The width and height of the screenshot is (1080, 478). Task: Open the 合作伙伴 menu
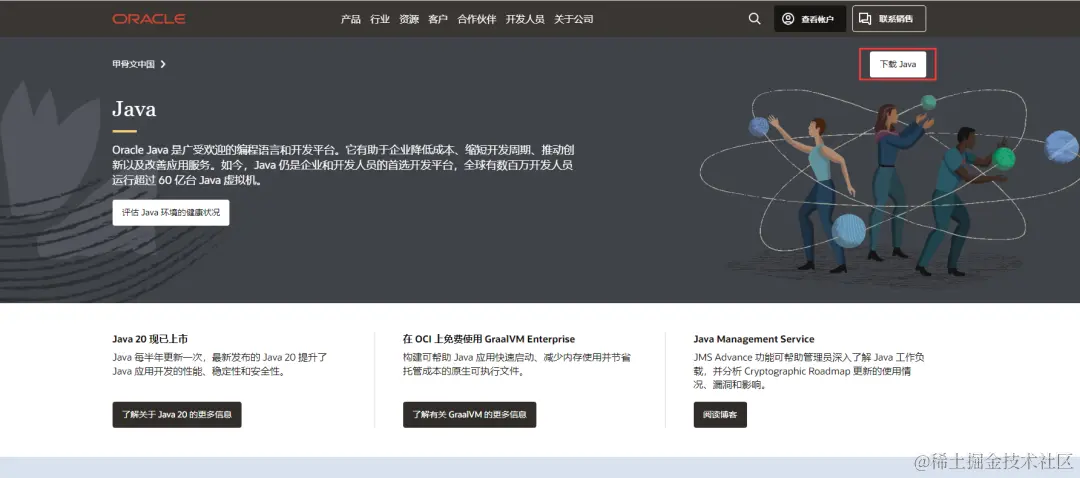[x=477, y=19]
